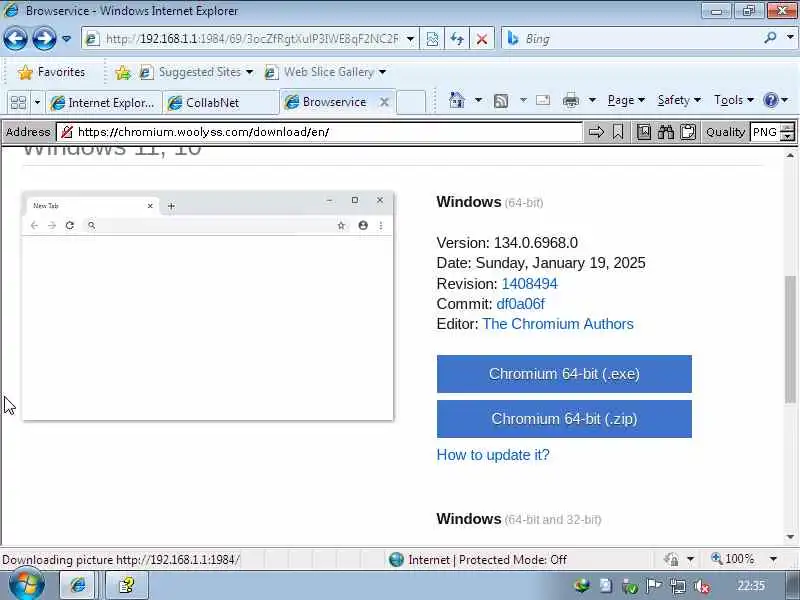Open The Chromium Authors link
Screen dimensions: 800x600
558,324
